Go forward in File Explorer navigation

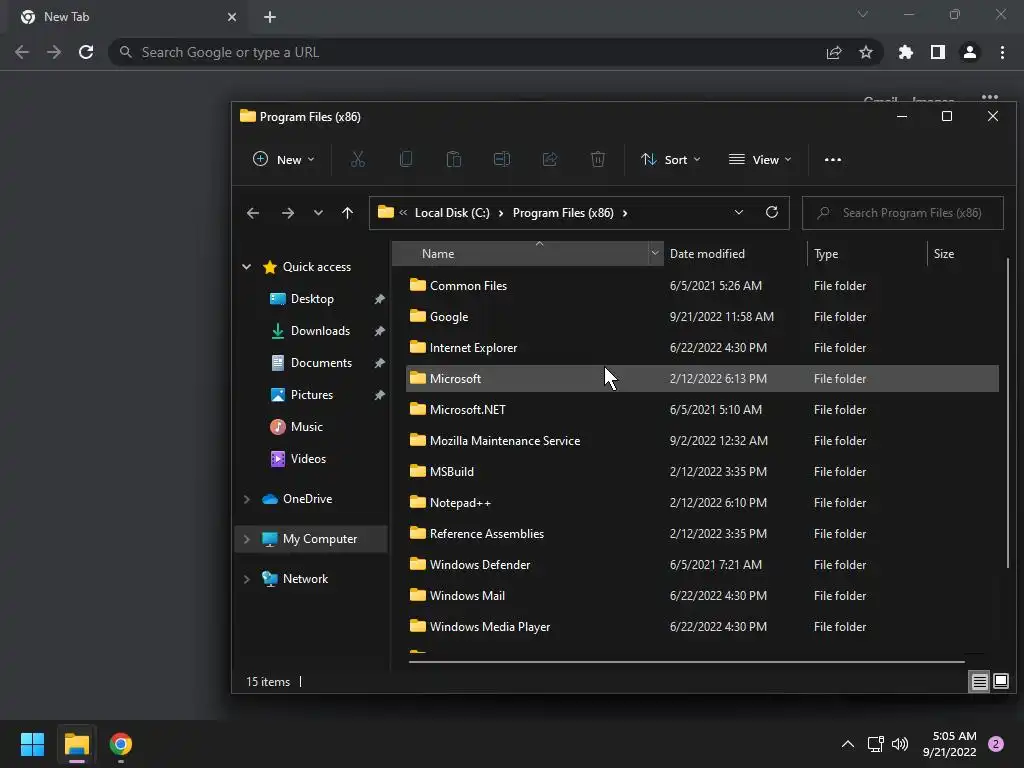(x=287, y=213)
